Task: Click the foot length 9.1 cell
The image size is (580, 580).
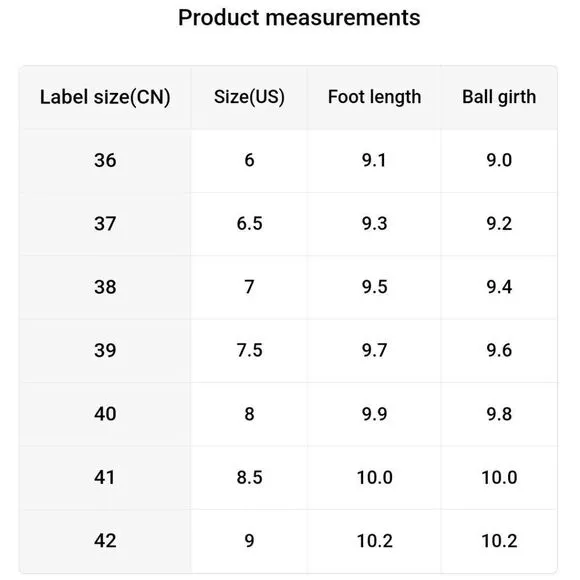Action: (374, 161)
